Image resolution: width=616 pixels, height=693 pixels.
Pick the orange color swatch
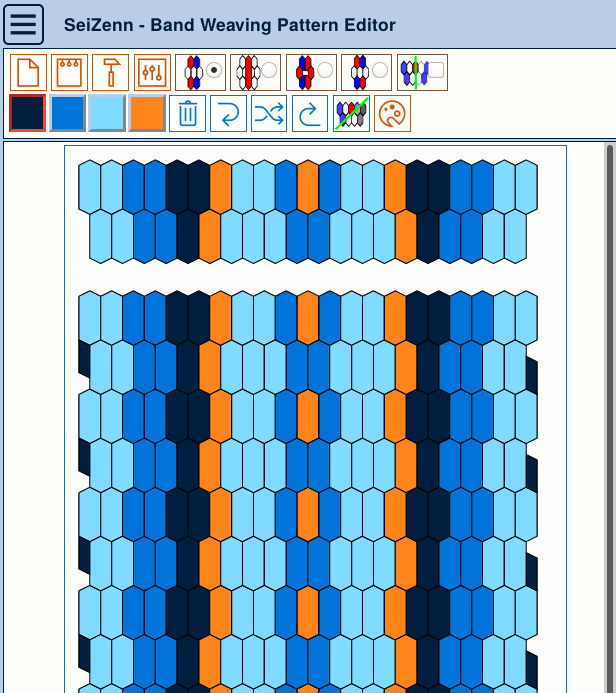147,113
